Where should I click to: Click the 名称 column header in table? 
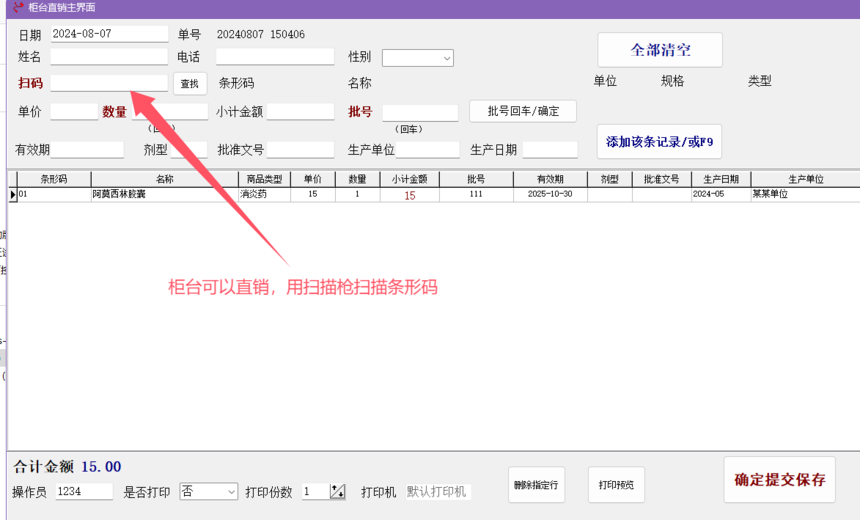point(165,179)
